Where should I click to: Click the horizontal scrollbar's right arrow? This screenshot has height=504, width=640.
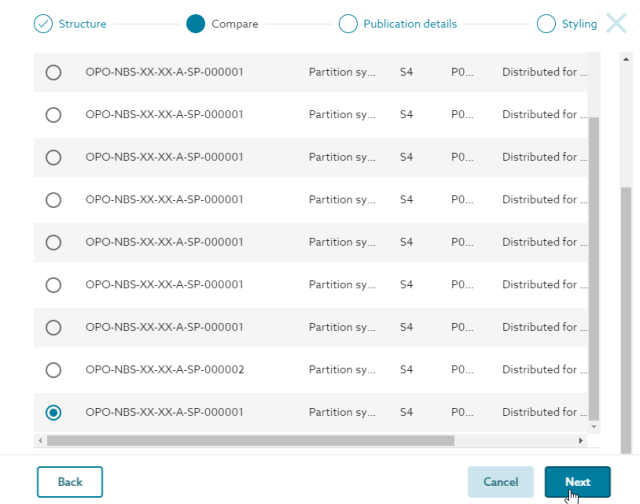pyautogui.click(x=580, y=441)
